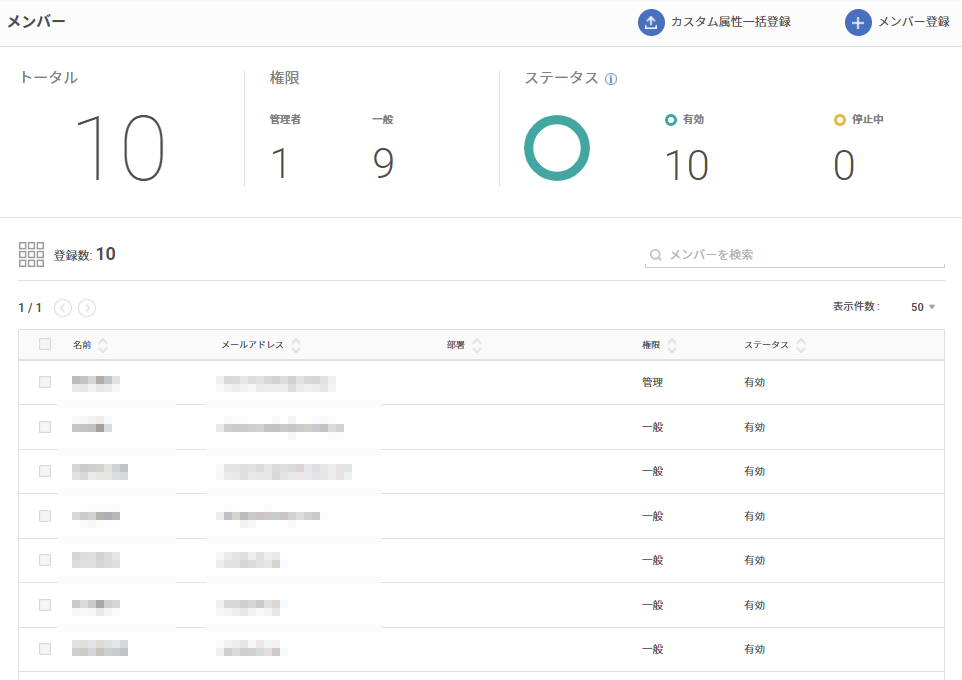Open the status info tooltip icon
The height and width of the screenshot is (680, 962).
pos(610,79)
